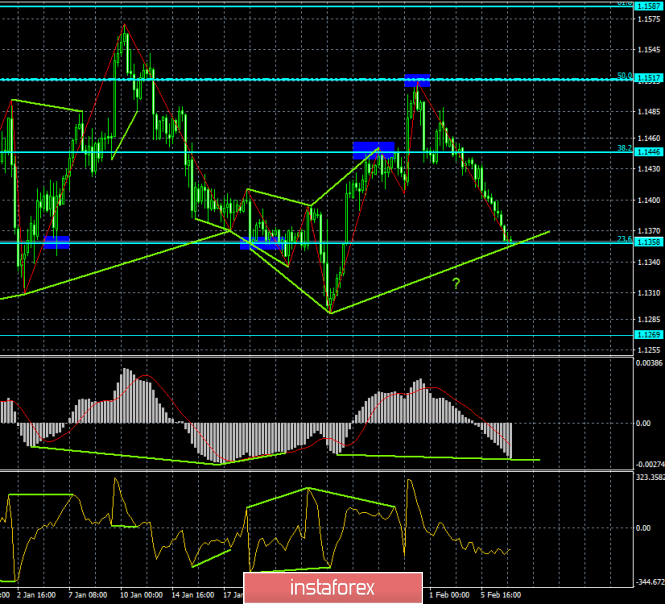Click the 14 Jan 16:00 time label
The width and height of the screenshot is (665, 604).
193,595
